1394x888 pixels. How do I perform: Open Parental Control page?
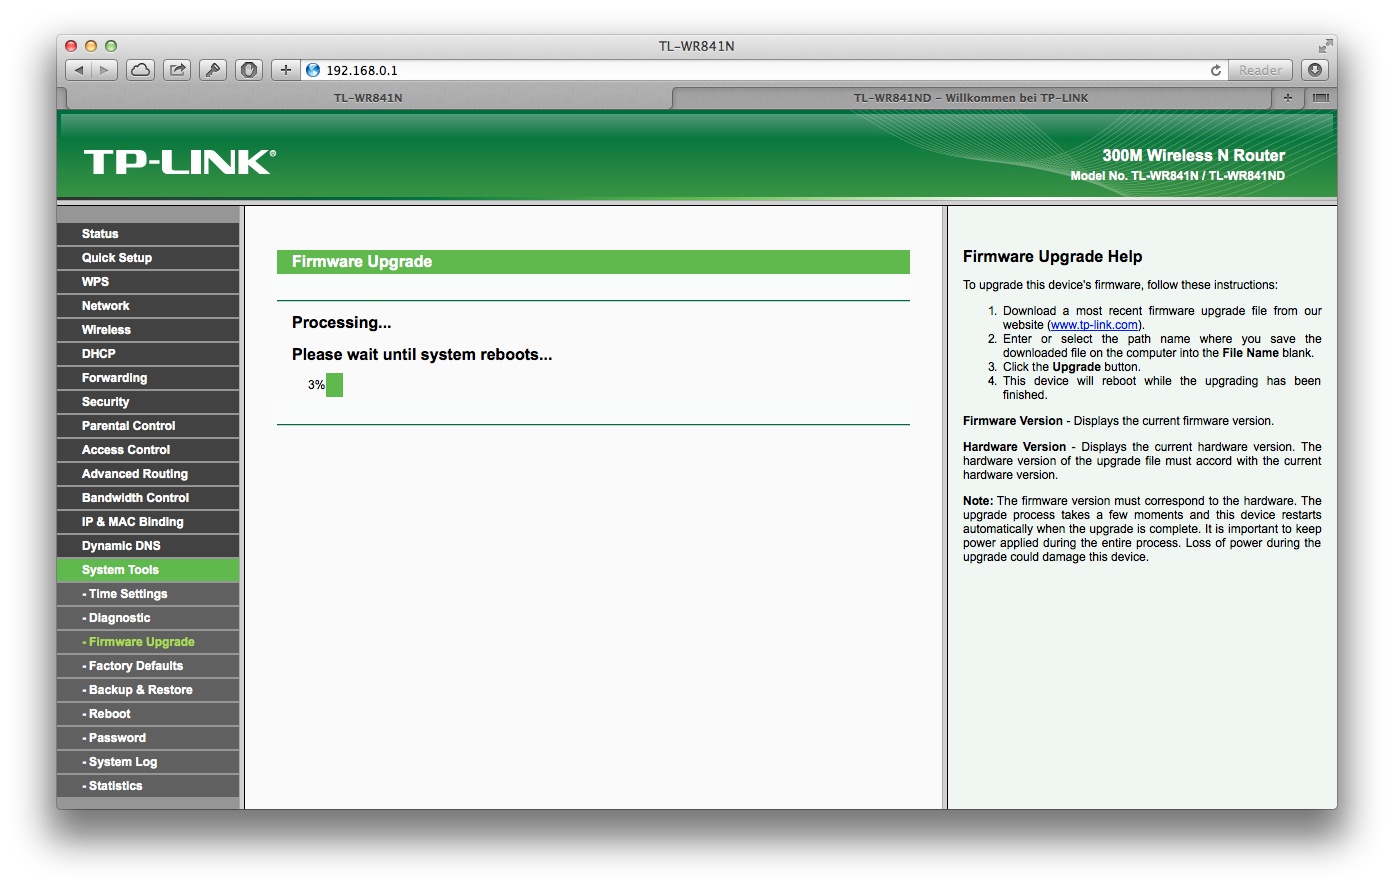(x=148, y=426)
